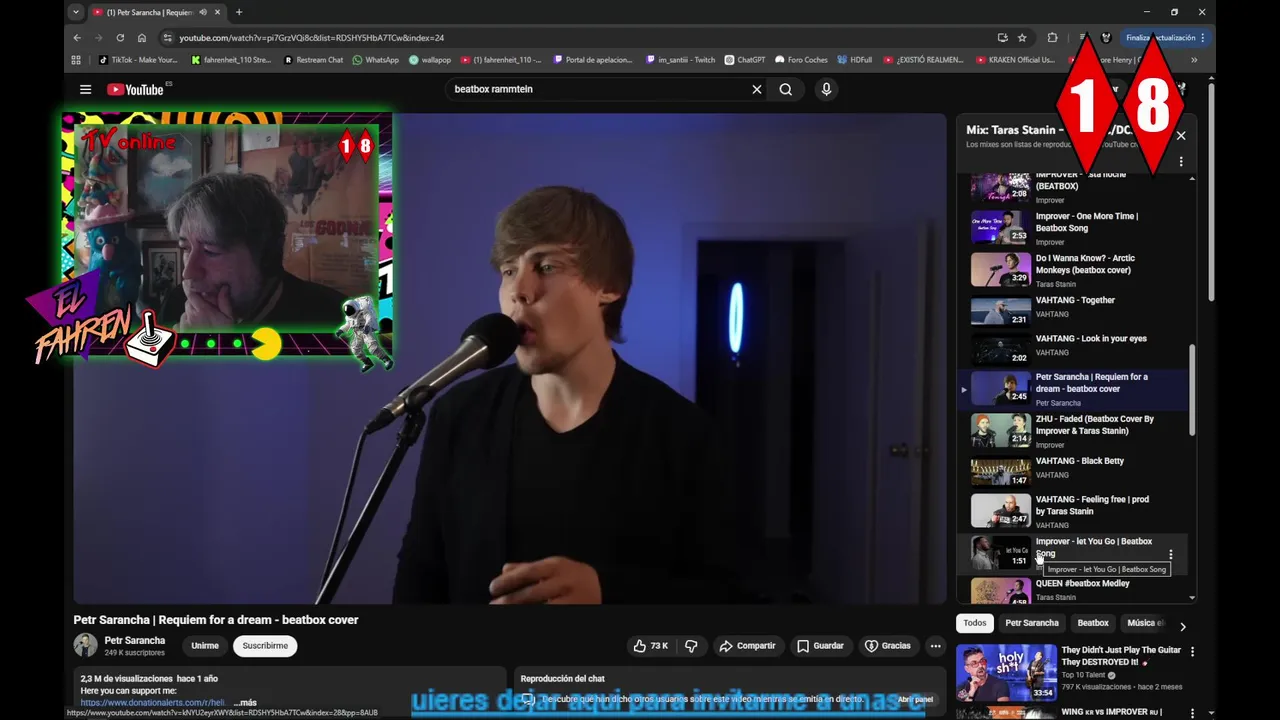This screenshot has height=720, width=1280.
Task: Clear the search text with X
Action: 757,89
